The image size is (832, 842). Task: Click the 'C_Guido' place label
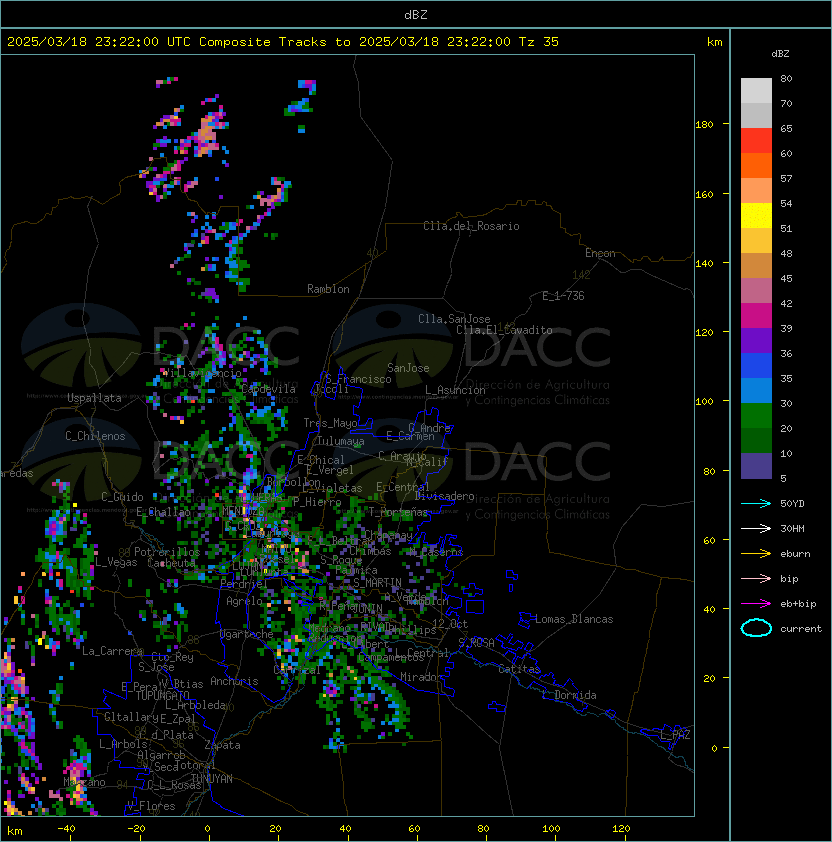pos(122,497)
